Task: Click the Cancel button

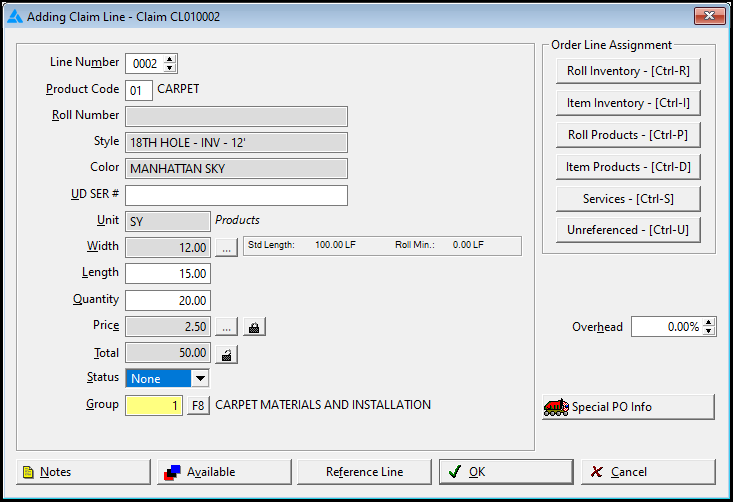Action: pos(648,472)
